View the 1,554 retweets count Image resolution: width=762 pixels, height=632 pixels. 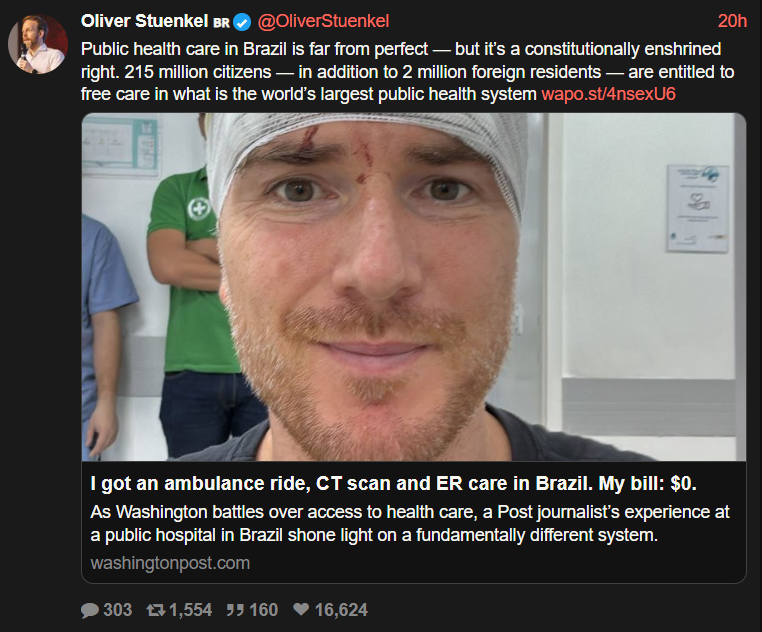(x=190, y=610)
